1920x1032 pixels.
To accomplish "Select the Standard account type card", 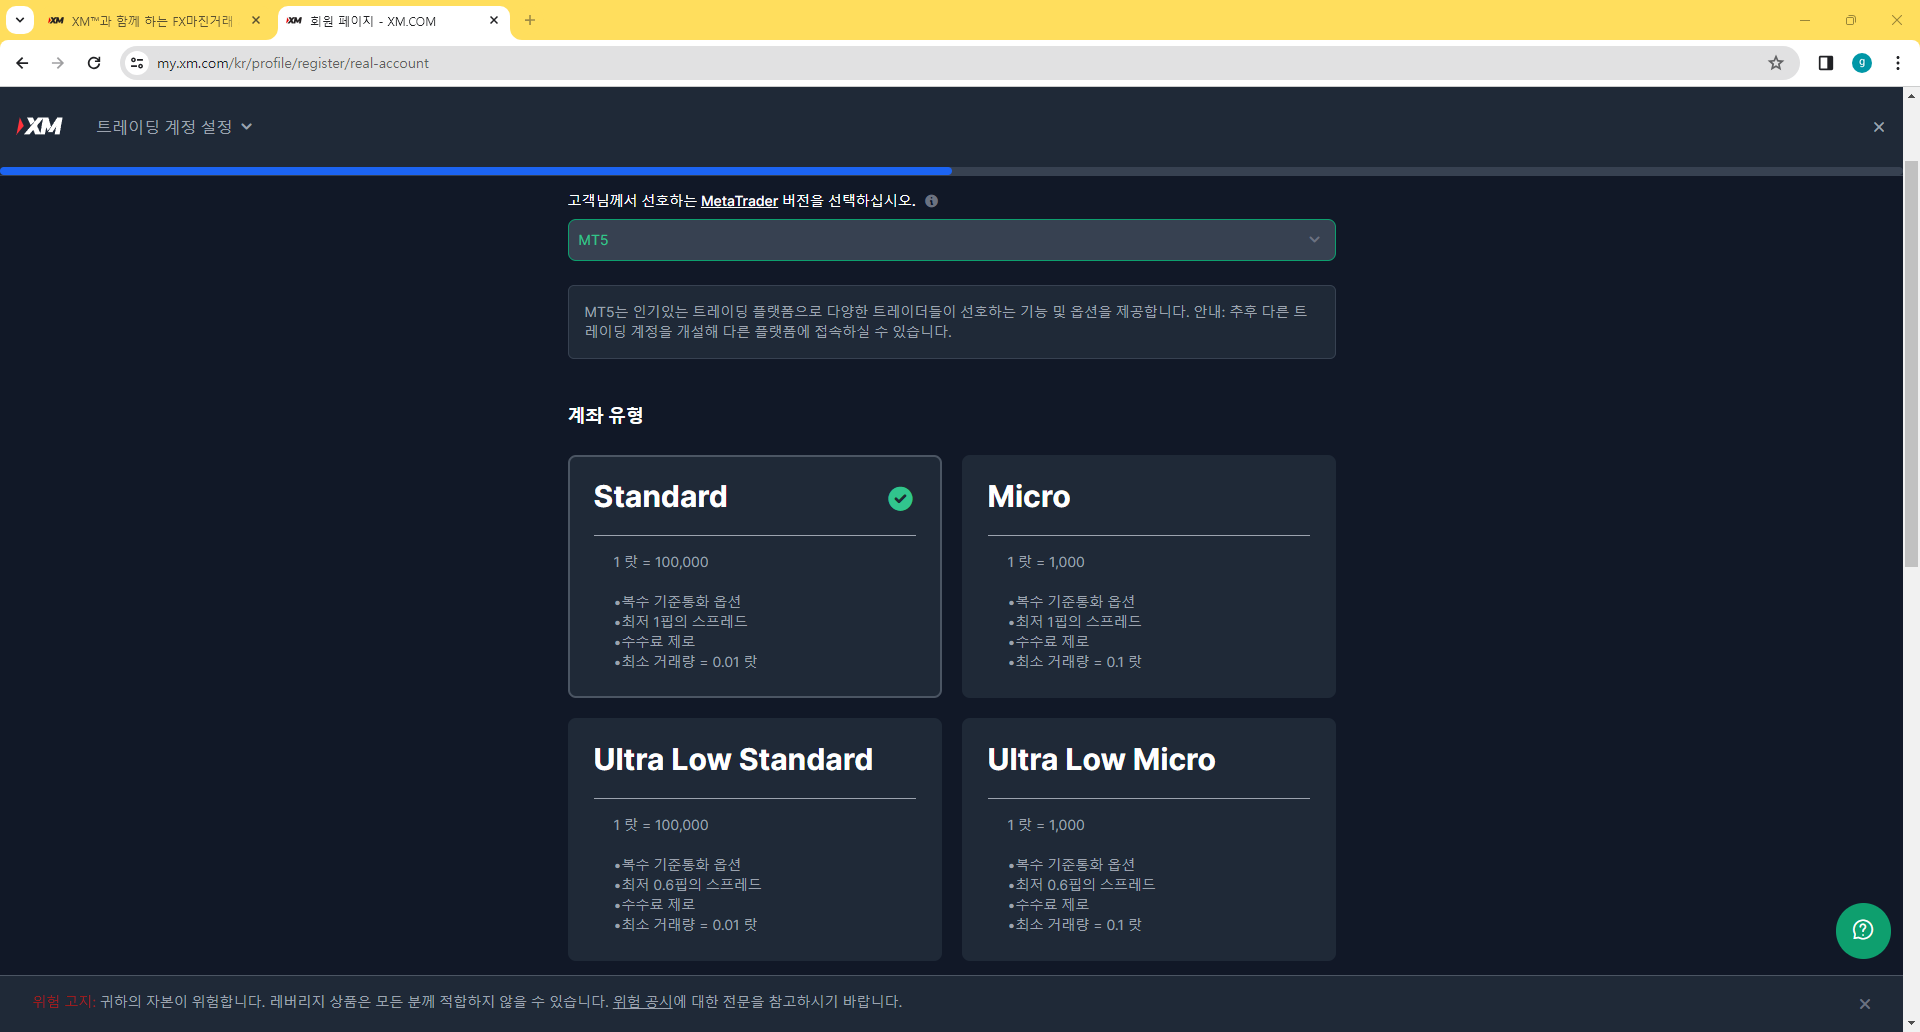I will 754,576.
